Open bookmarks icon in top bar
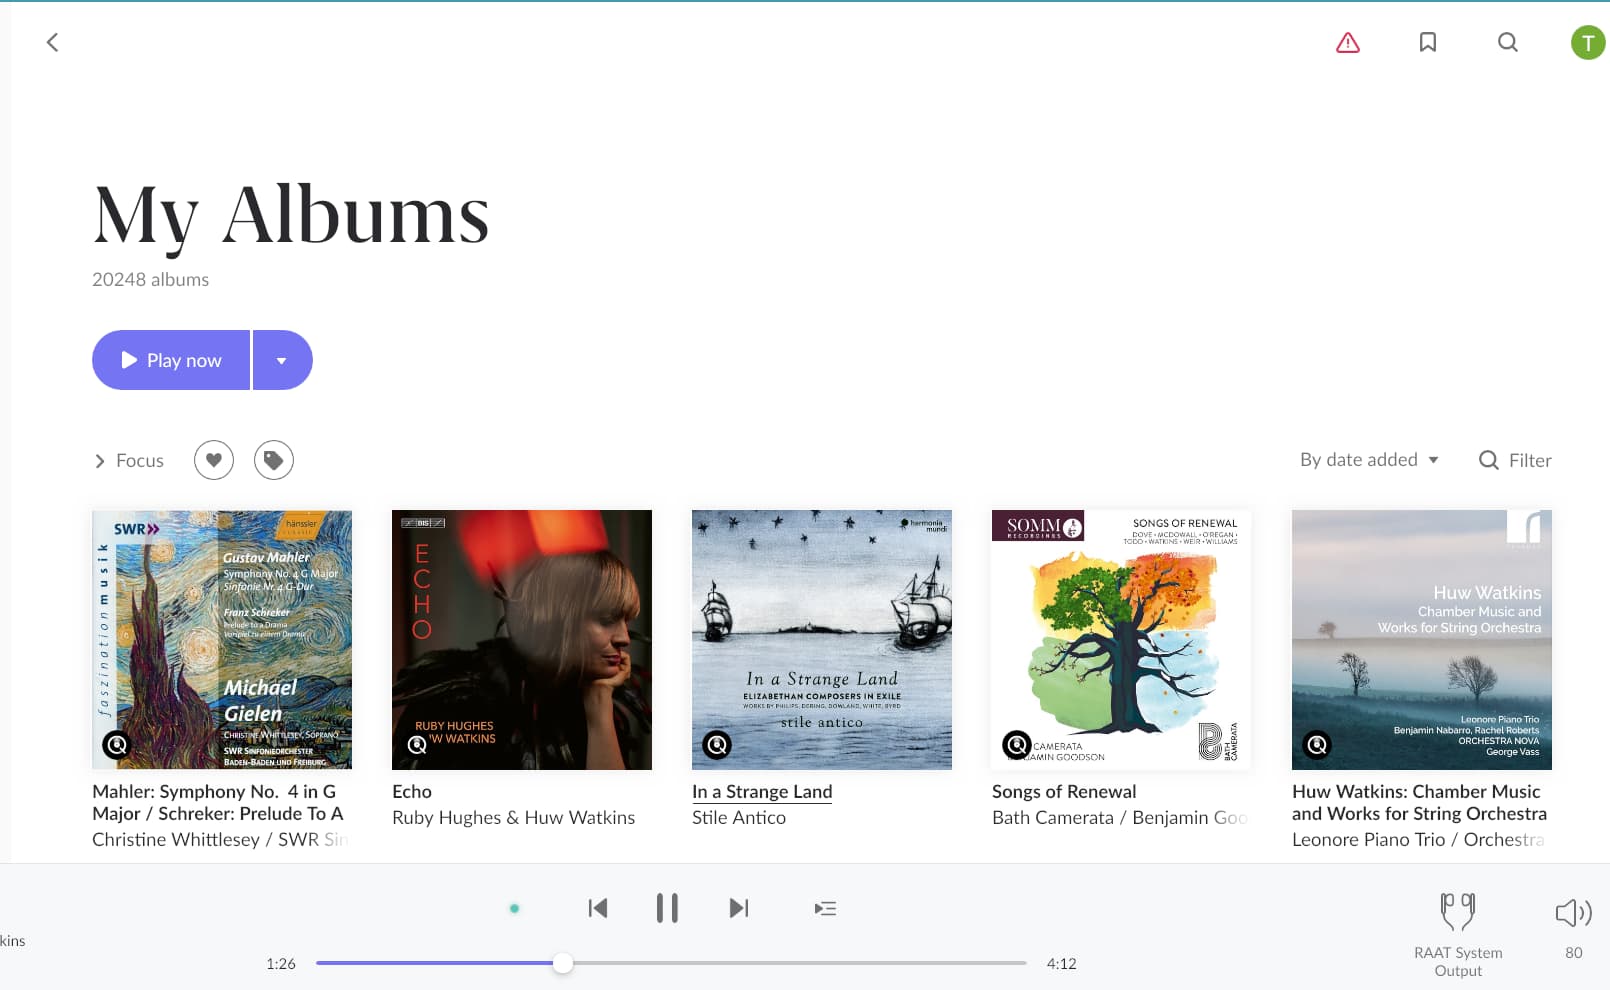Viewport: 1610px width, 990px height. (x=1428, y=42)
